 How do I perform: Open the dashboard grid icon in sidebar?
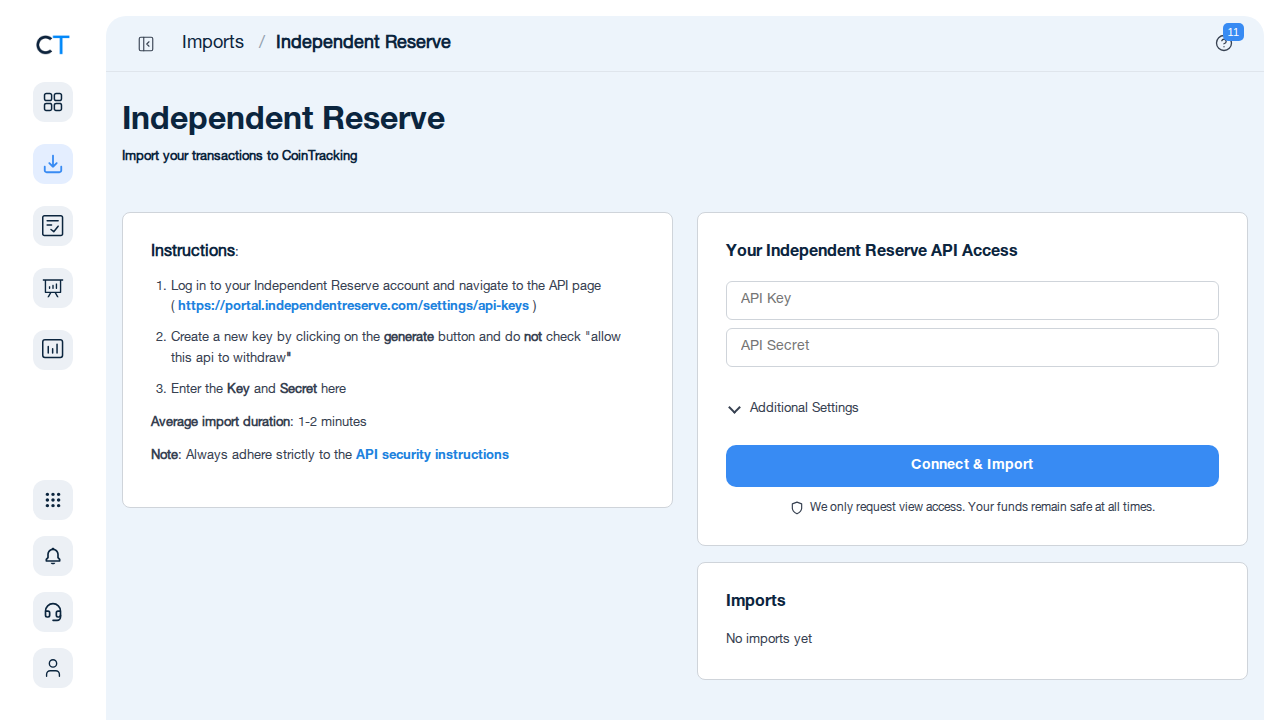53,102
